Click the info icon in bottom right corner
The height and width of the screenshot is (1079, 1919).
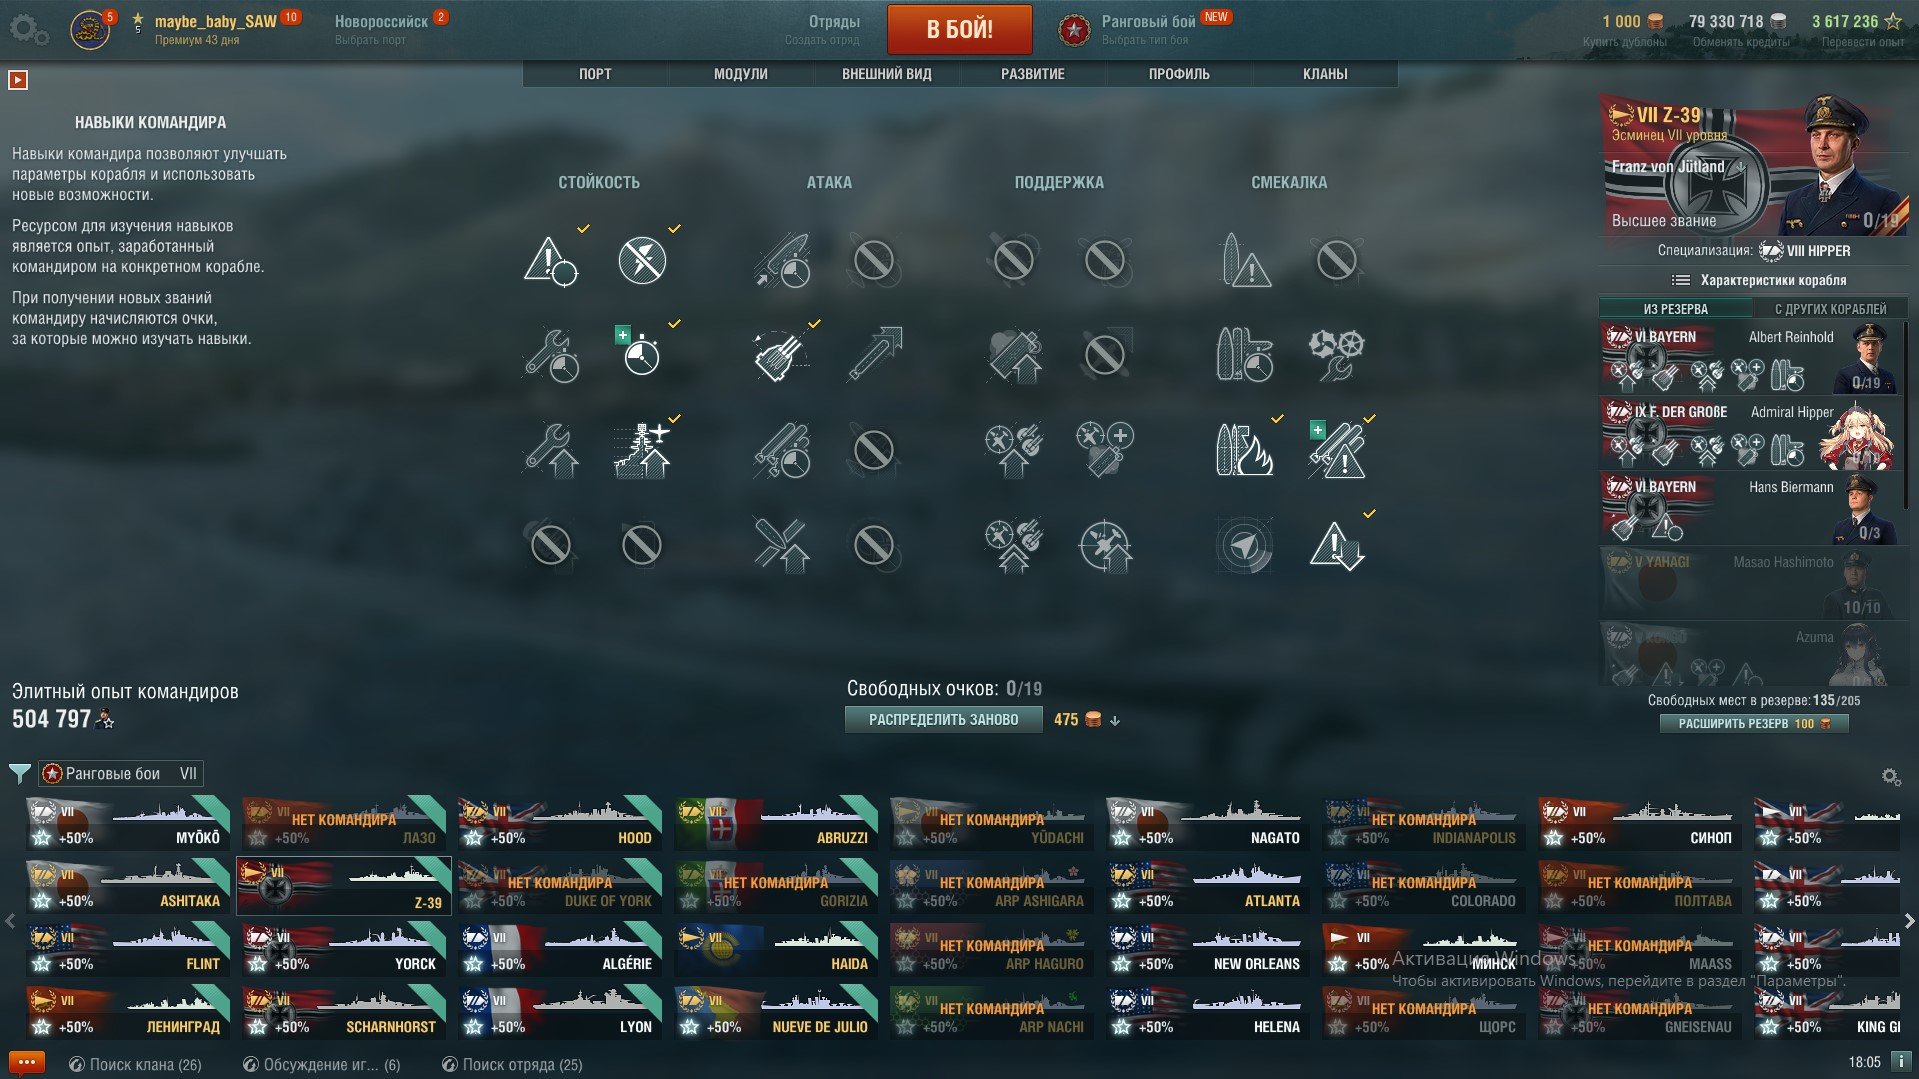[1901, 1062]
